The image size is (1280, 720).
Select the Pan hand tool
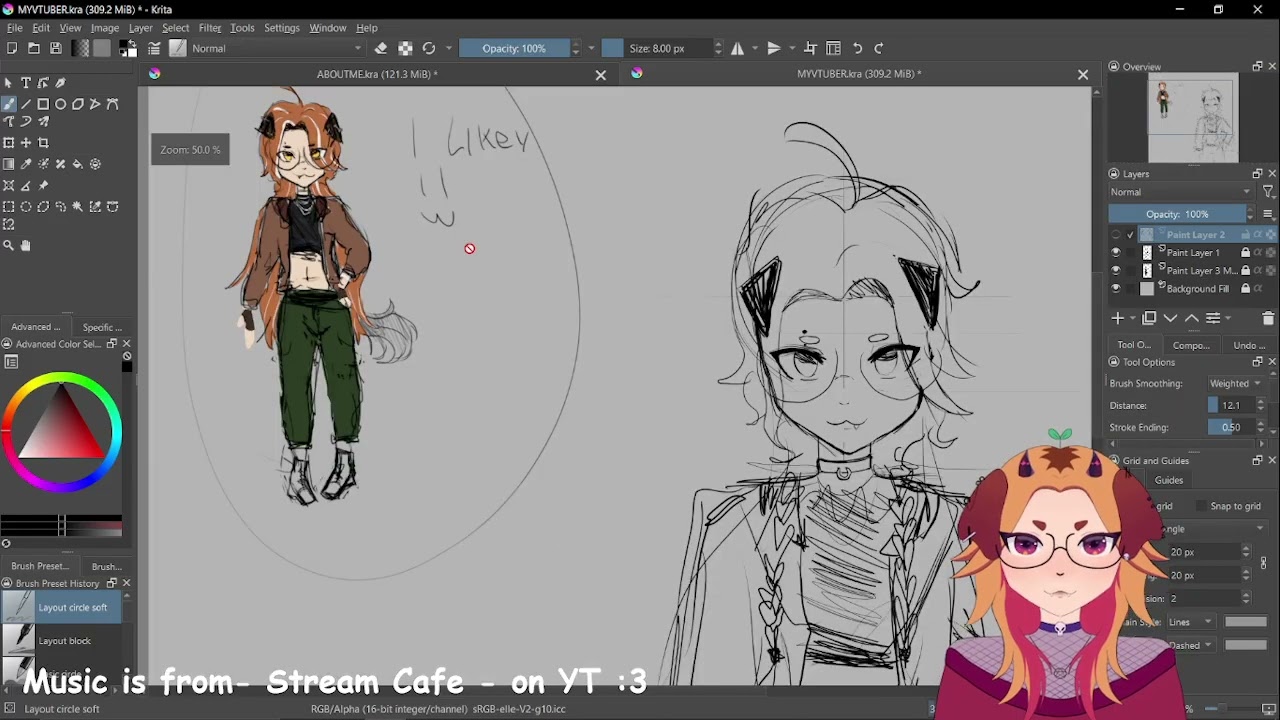[x=26, y=245]
